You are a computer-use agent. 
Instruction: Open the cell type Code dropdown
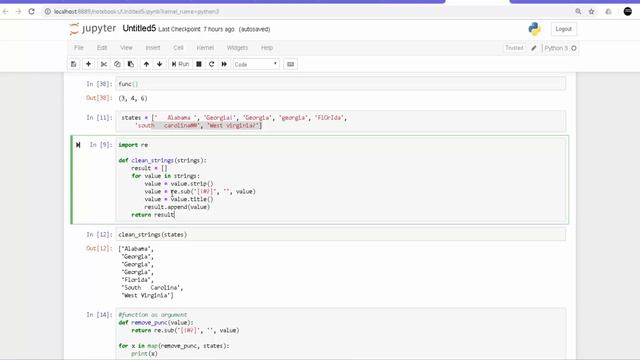[x=256, y=64]
